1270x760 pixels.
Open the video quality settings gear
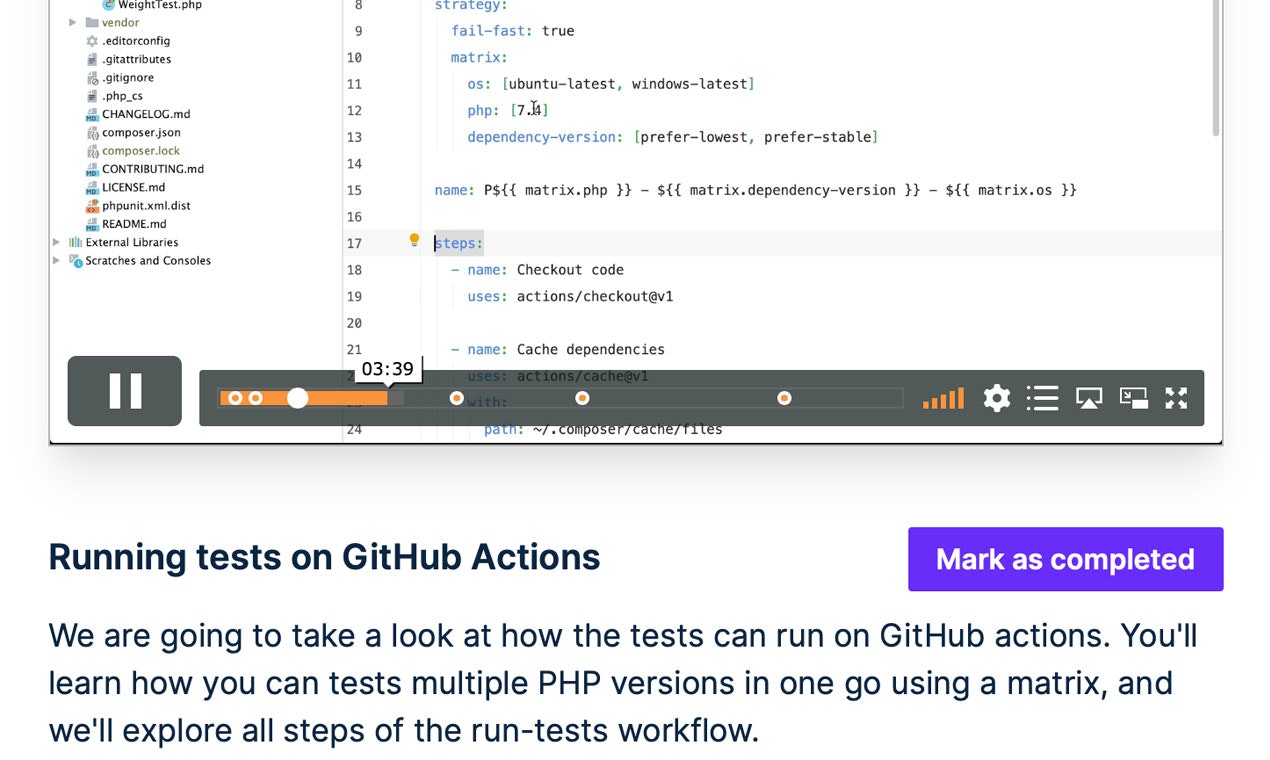(997, 398)
